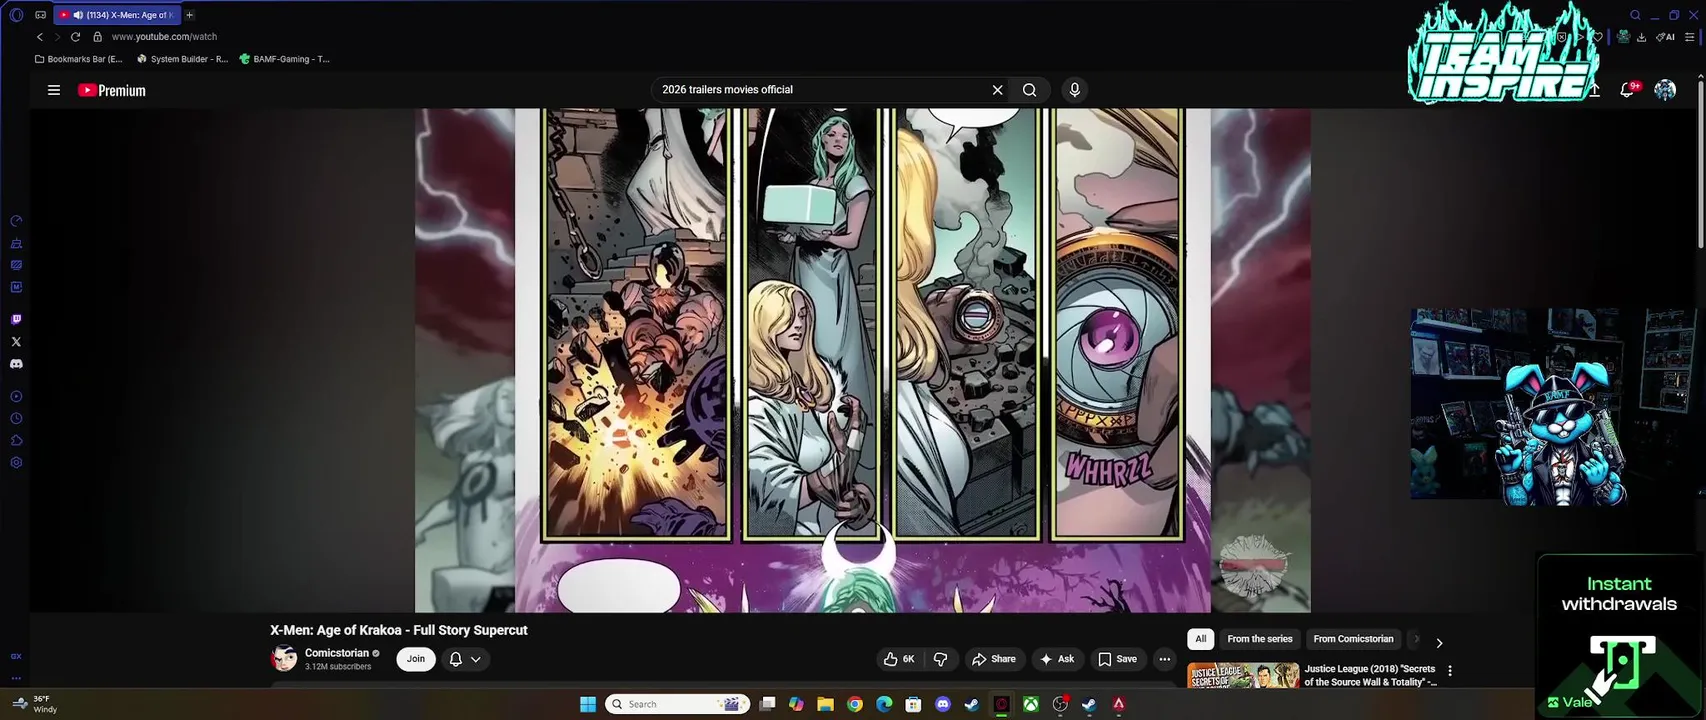Select the From the series chip
The image size is (1706, 720).
1260,639
